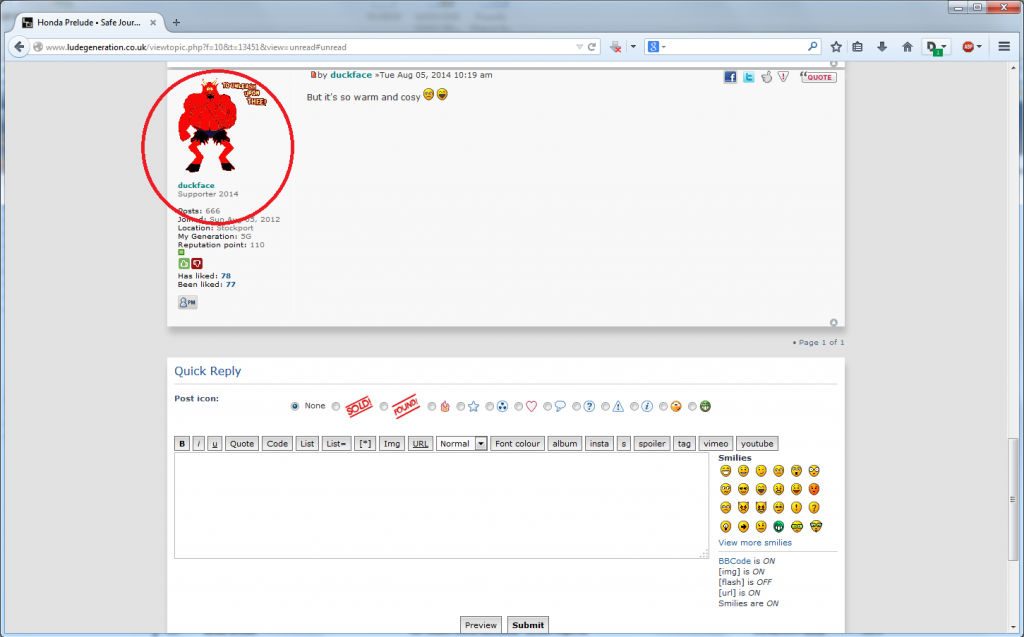Select the Honda Prelude Safe Journey tab

coord(89,22)
